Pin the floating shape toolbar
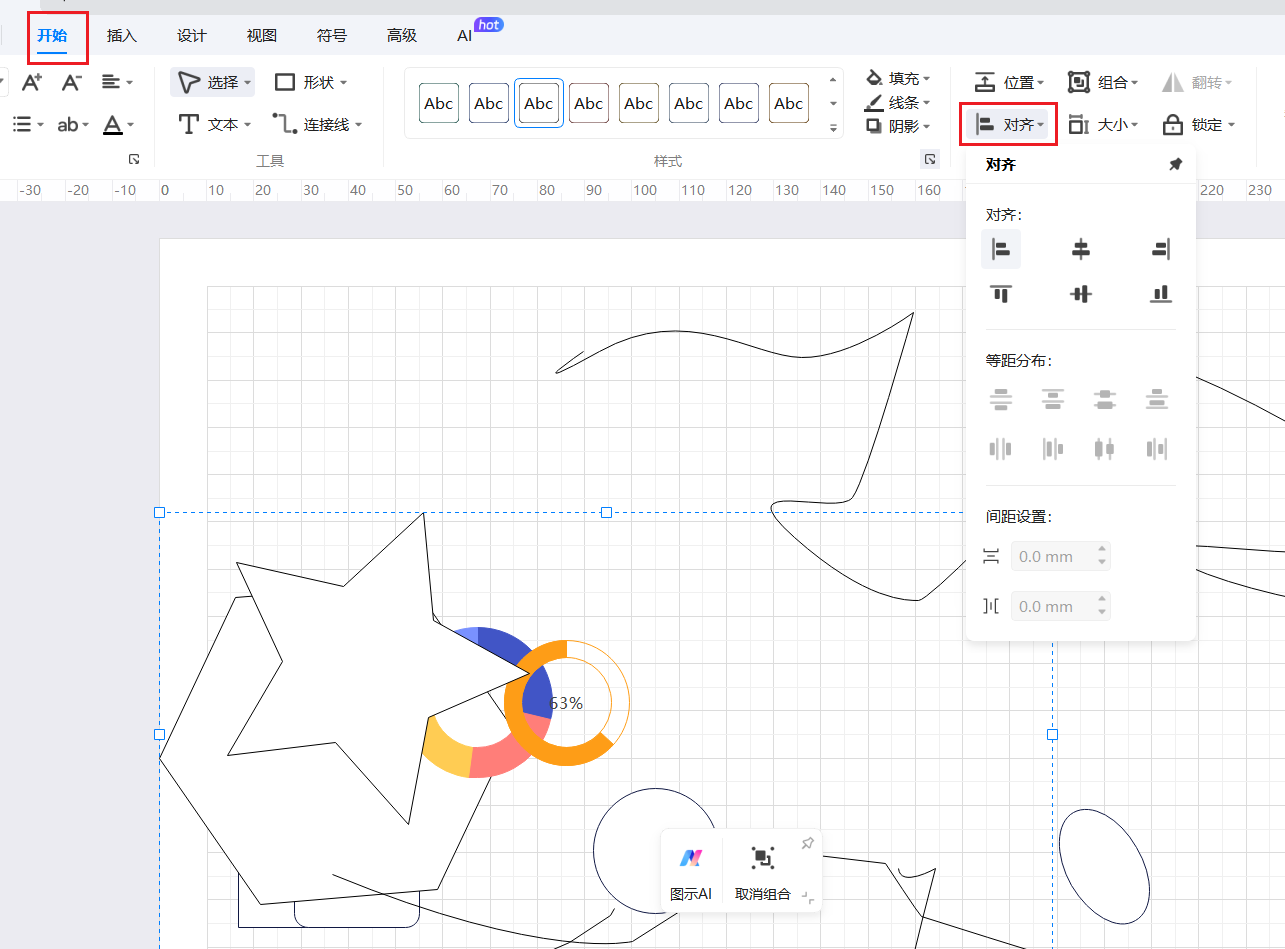 click(x=807, y=844)
